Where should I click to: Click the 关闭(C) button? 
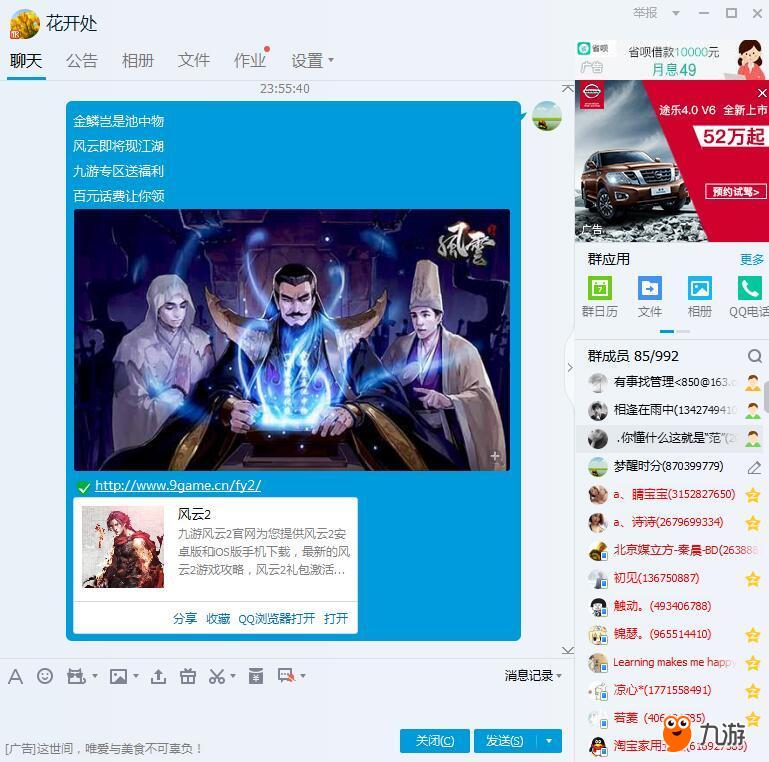(435, 741)
